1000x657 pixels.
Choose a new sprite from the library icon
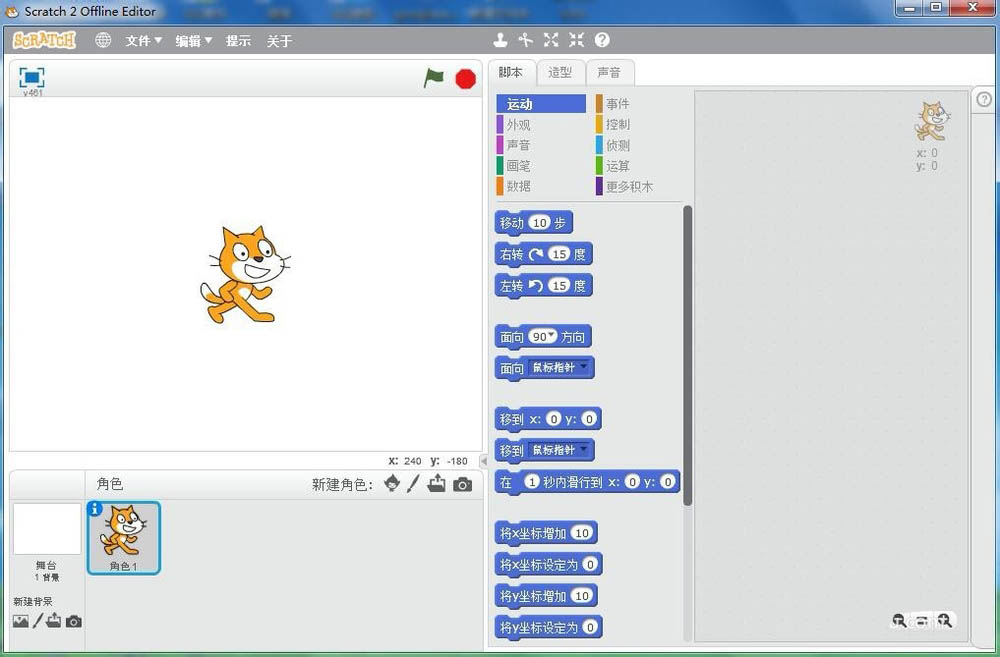coord(392,484)
